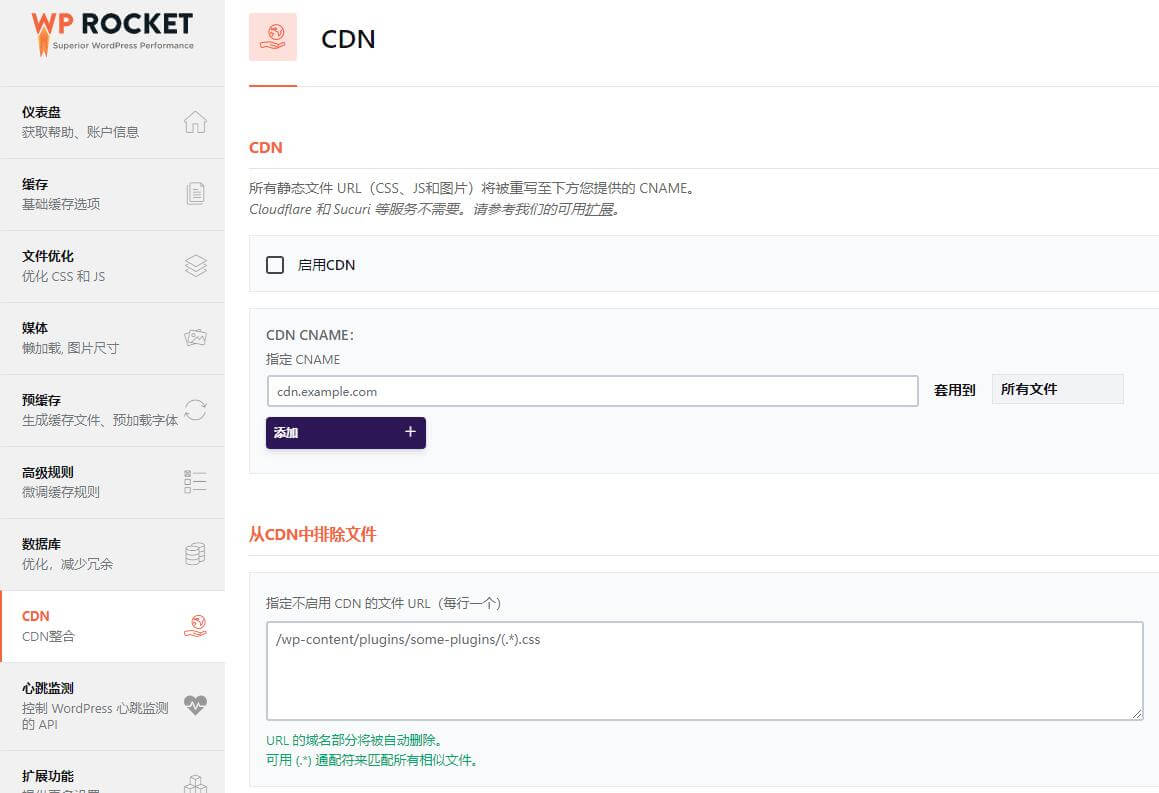The image size is (1159, 793).
Task: Click the 添加 add CNAME button
Action: (345, 433)
